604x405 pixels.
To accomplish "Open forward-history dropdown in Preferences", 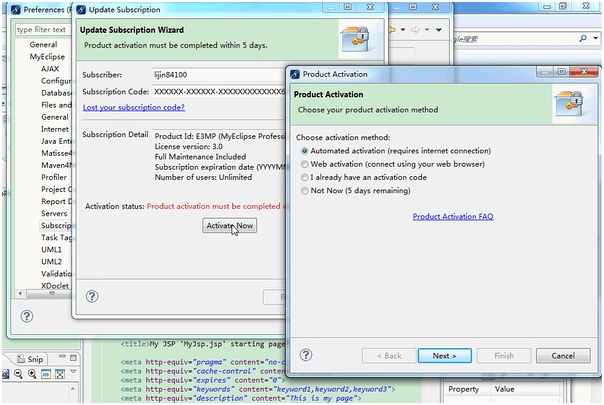I will pos(427,30).
